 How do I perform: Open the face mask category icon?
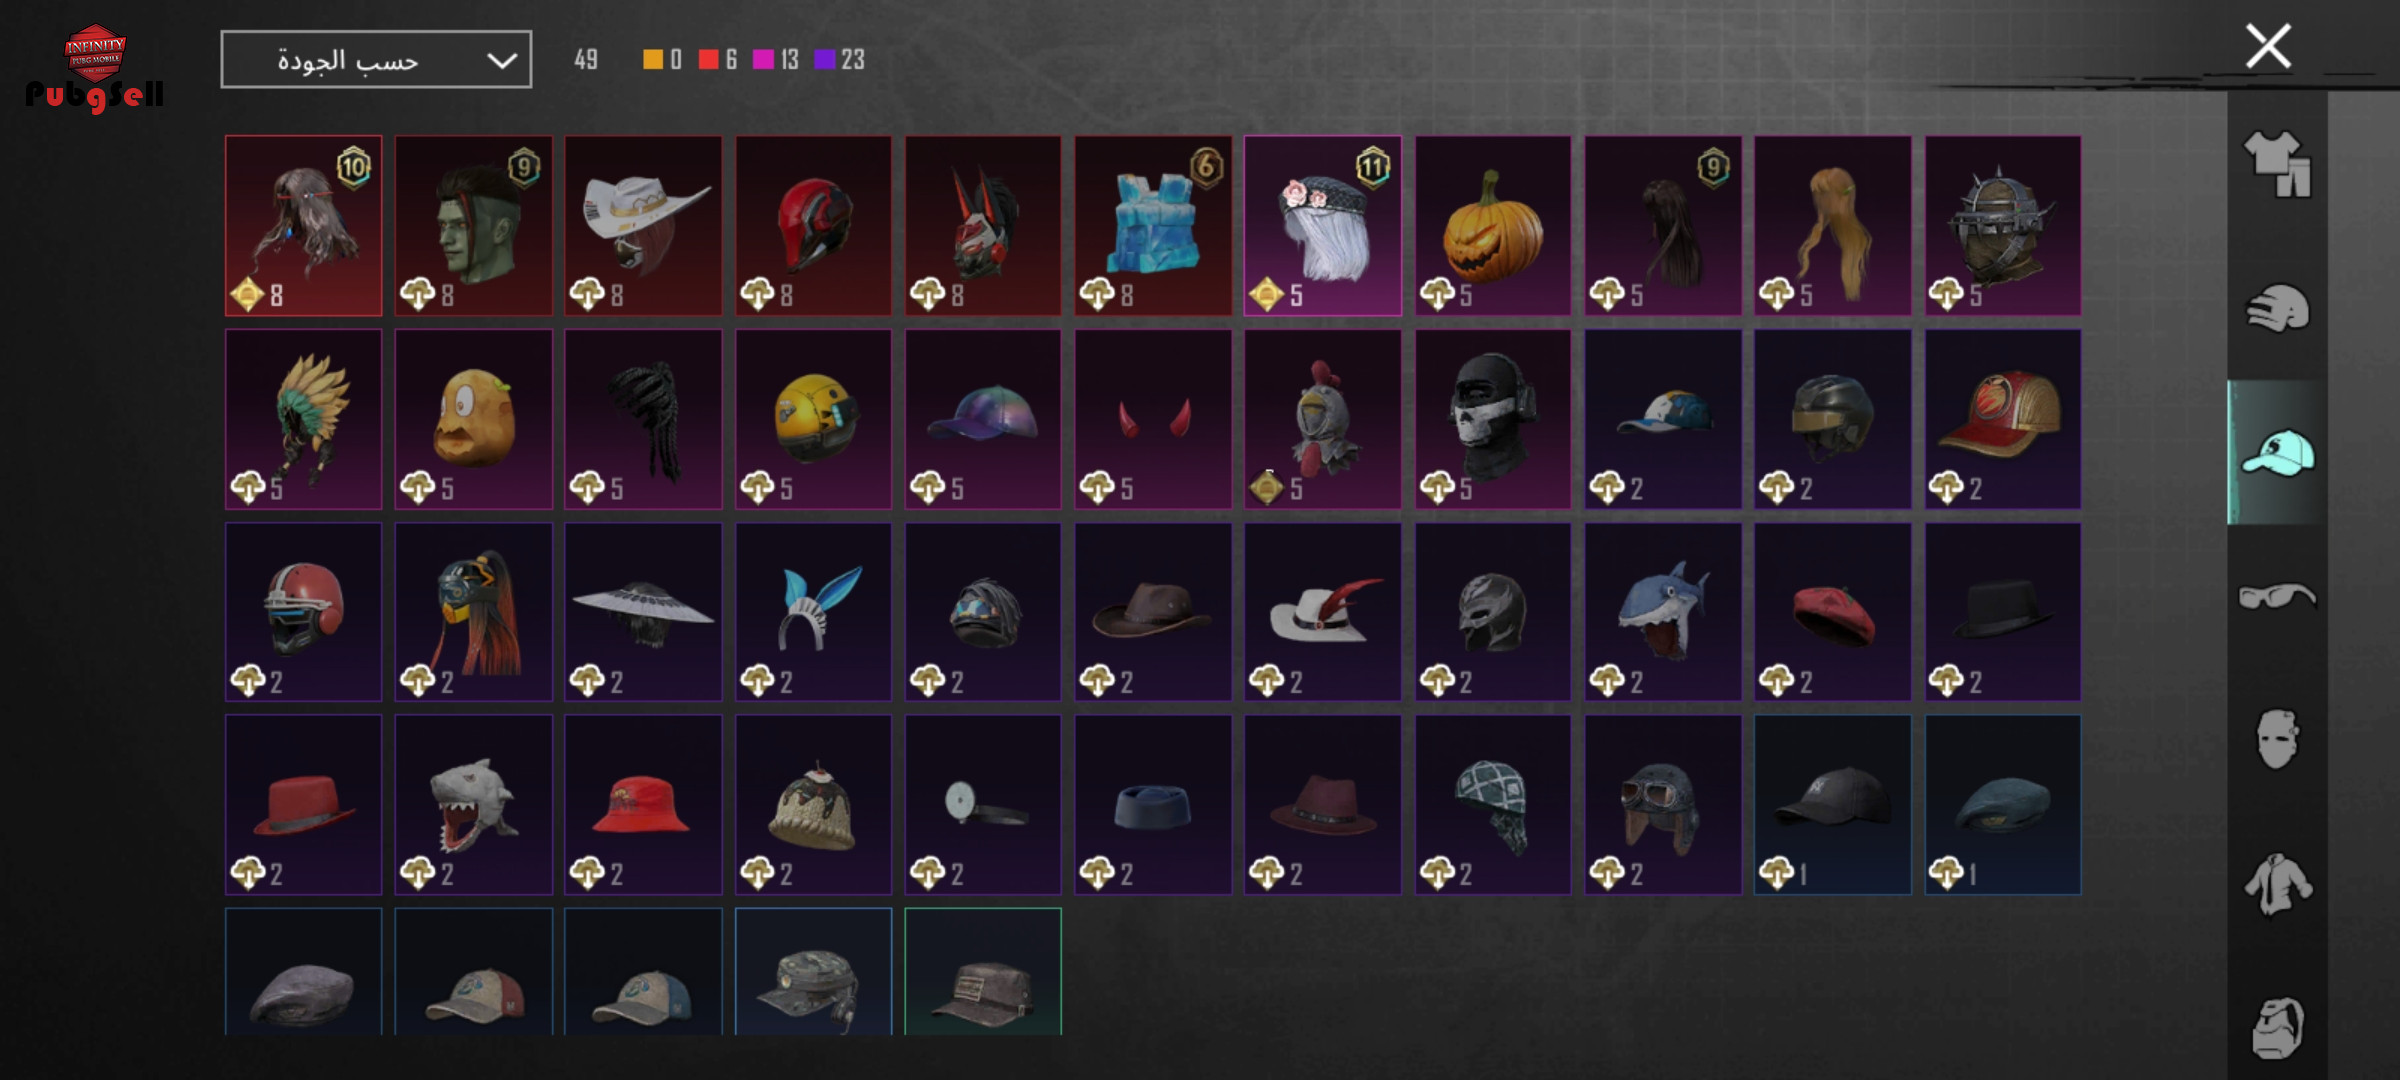coord(2277,739)
